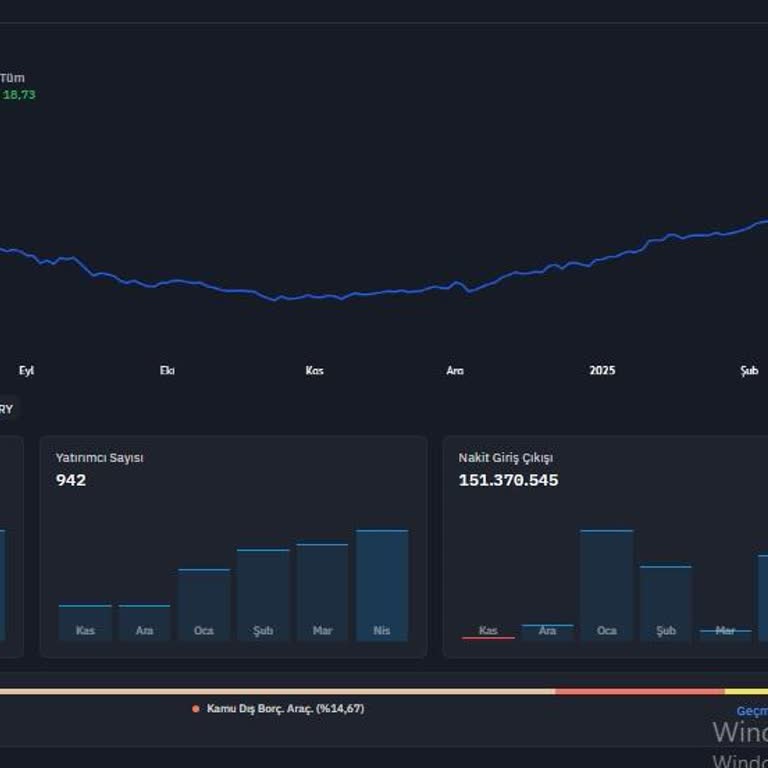Click the Nakit Giriş Çıkışı value 151.370.545

(x=508, y=480)
